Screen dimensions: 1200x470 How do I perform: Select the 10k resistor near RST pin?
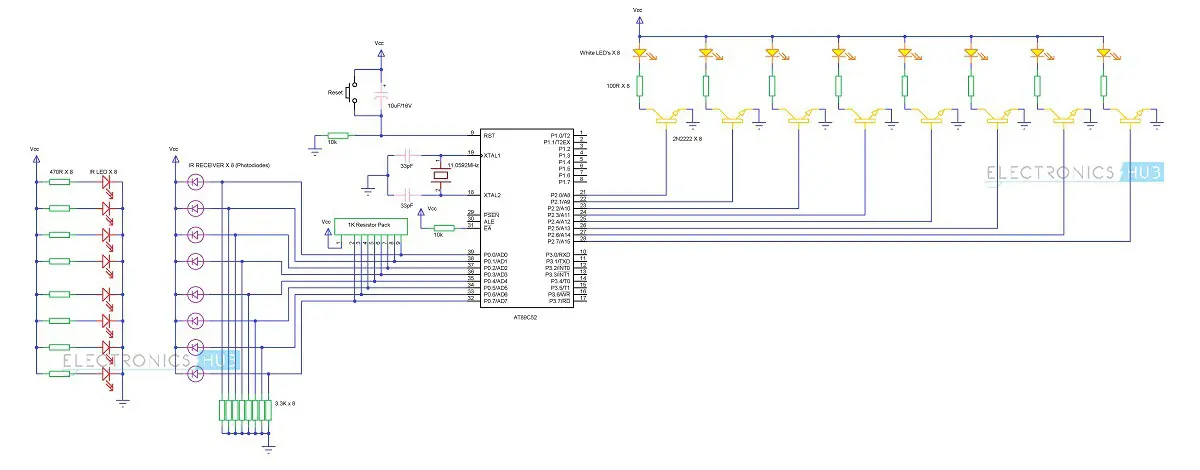click(339, 135)
